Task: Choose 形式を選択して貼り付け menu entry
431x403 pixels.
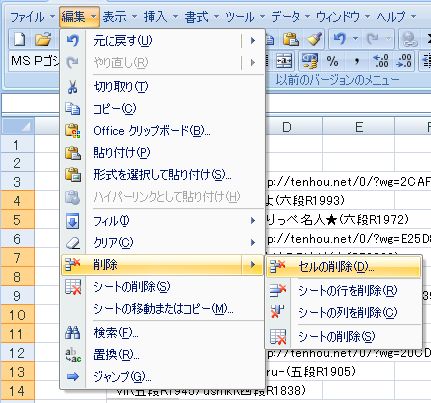Action: pyautogui.click(x=162, y=175)
